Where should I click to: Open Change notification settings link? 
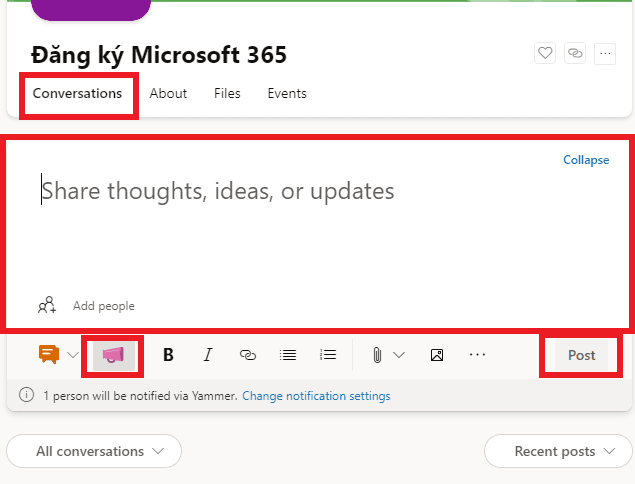tap(316, 396)
